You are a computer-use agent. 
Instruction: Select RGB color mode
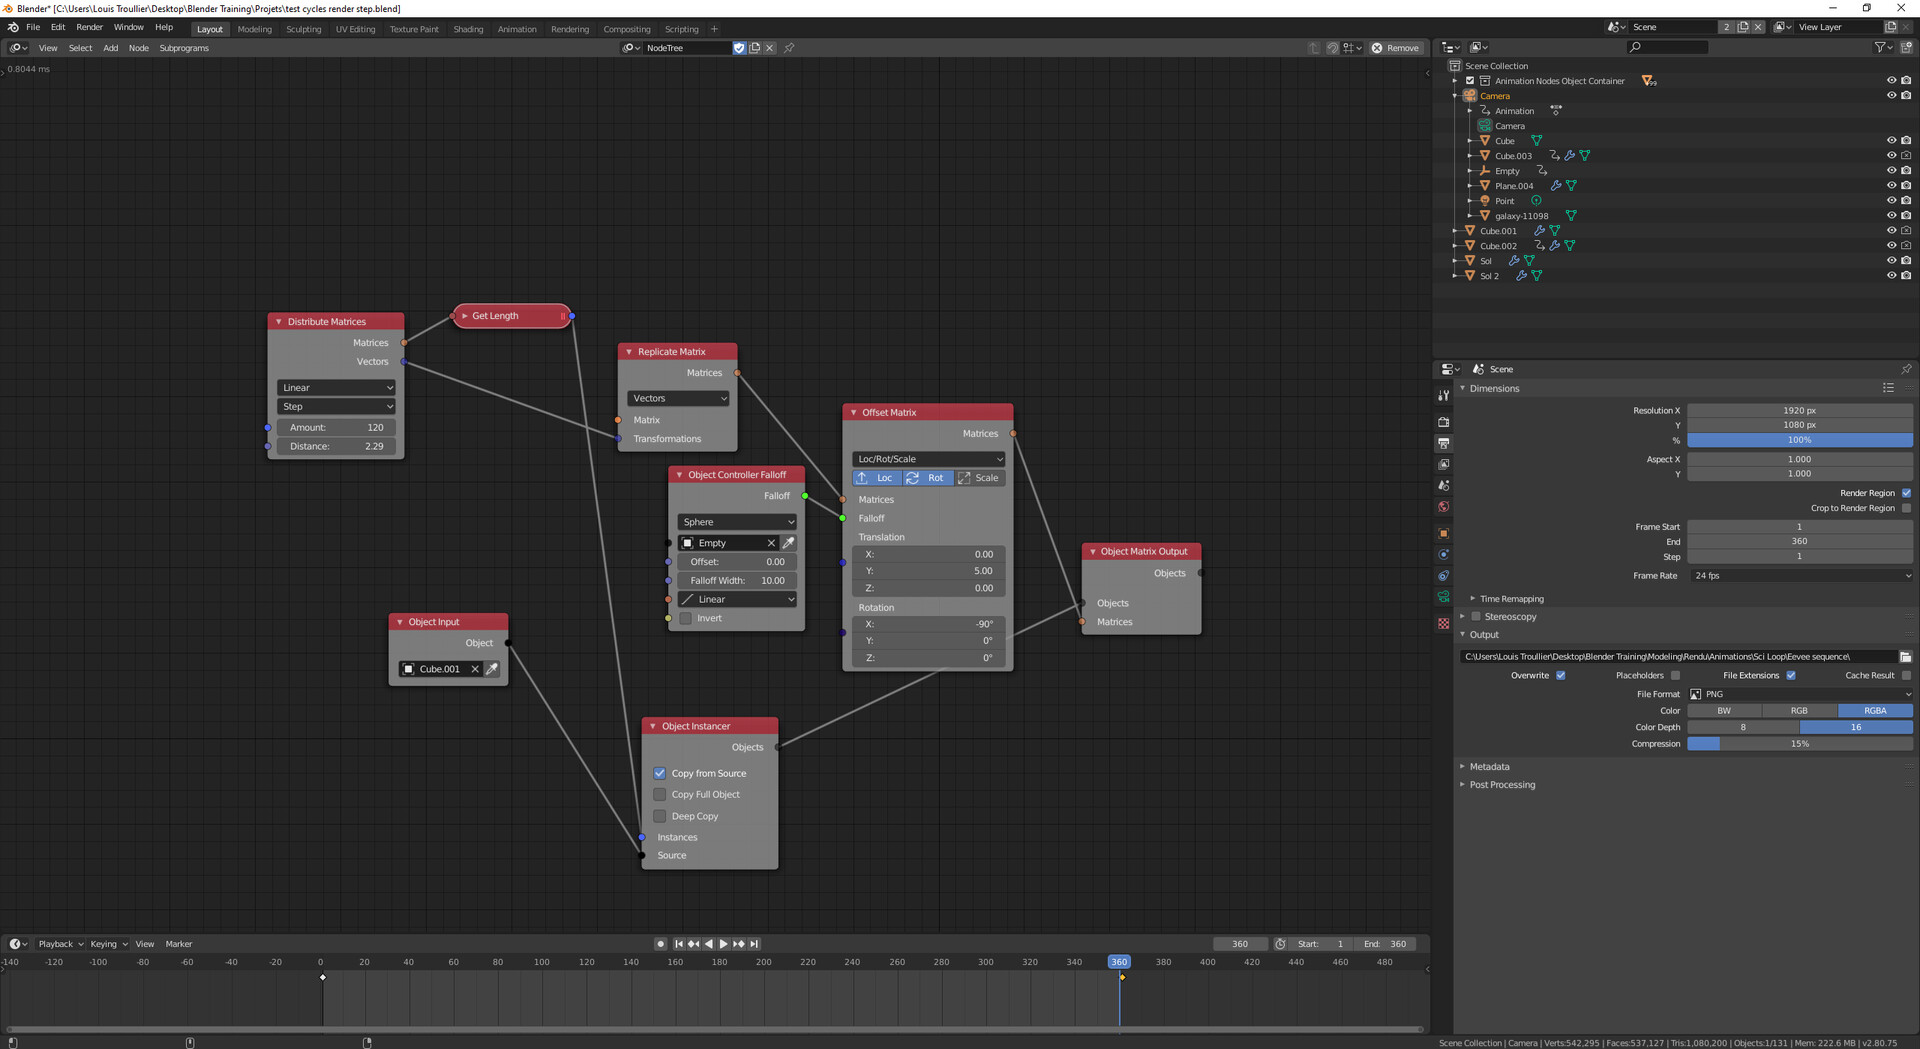click(1799, 711)
